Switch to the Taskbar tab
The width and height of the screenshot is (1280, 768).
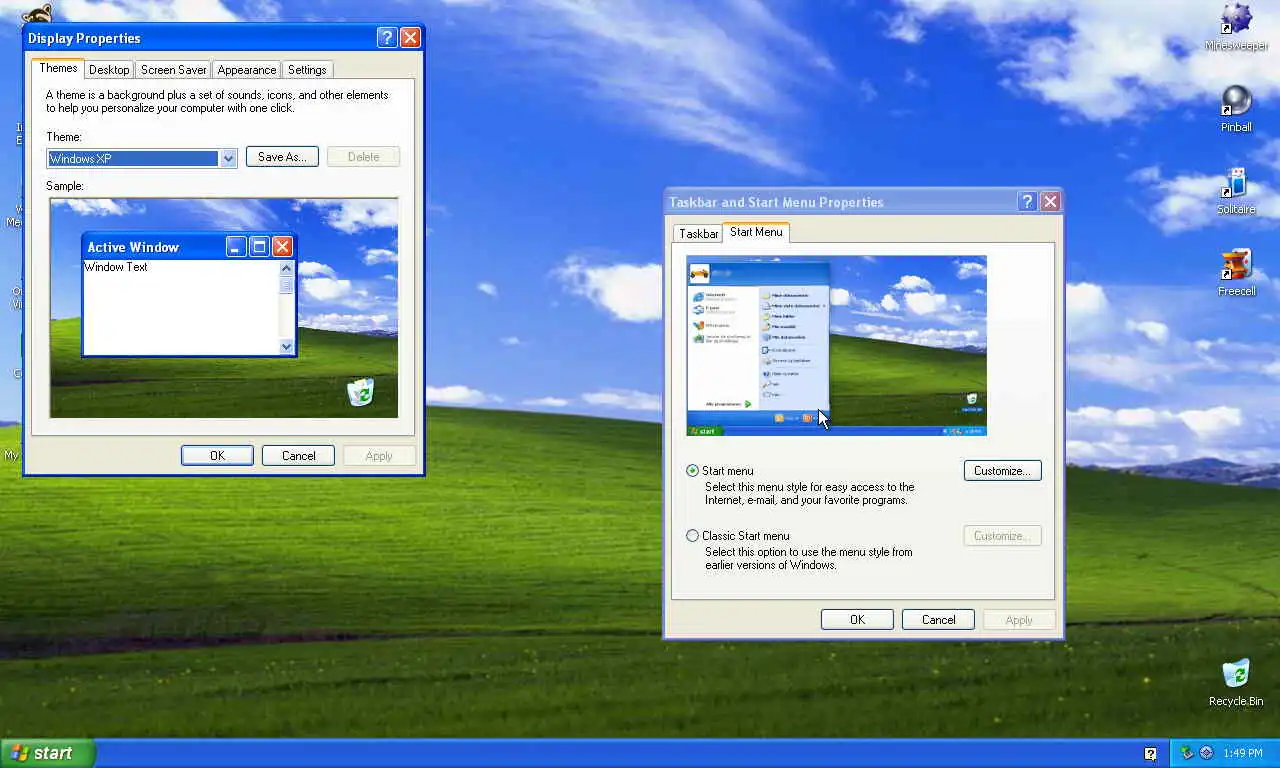pos(698,233)
